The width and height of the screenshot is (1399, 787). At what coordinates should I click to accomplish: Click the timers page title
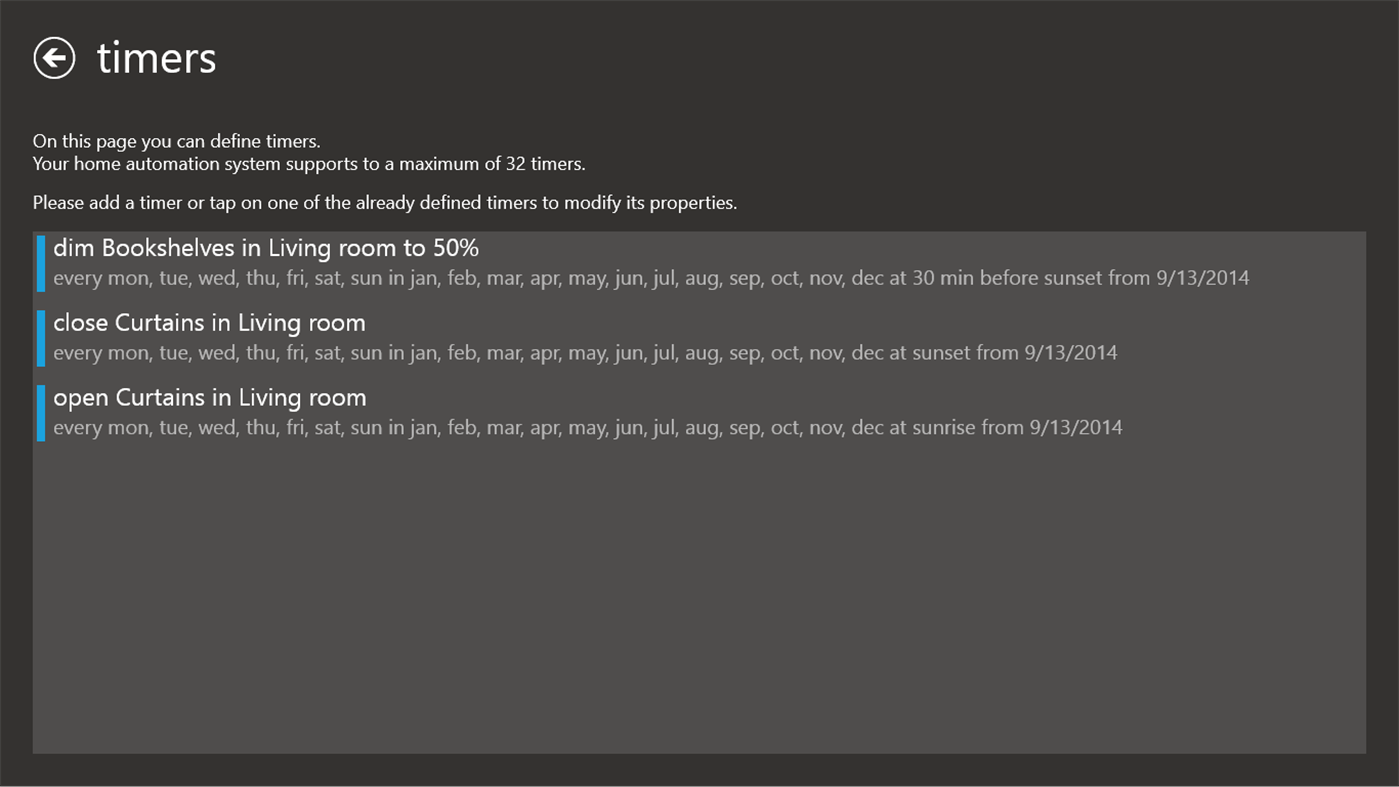(x=156, y=57)
